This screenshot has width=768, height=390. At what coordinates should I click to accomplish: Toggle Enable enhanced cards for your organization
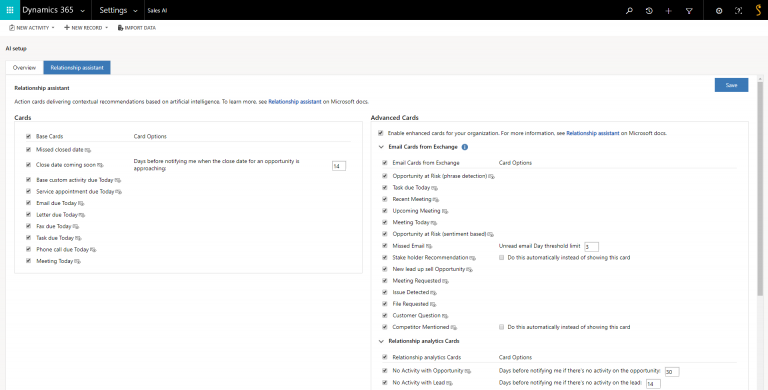[x=381, y=133]
